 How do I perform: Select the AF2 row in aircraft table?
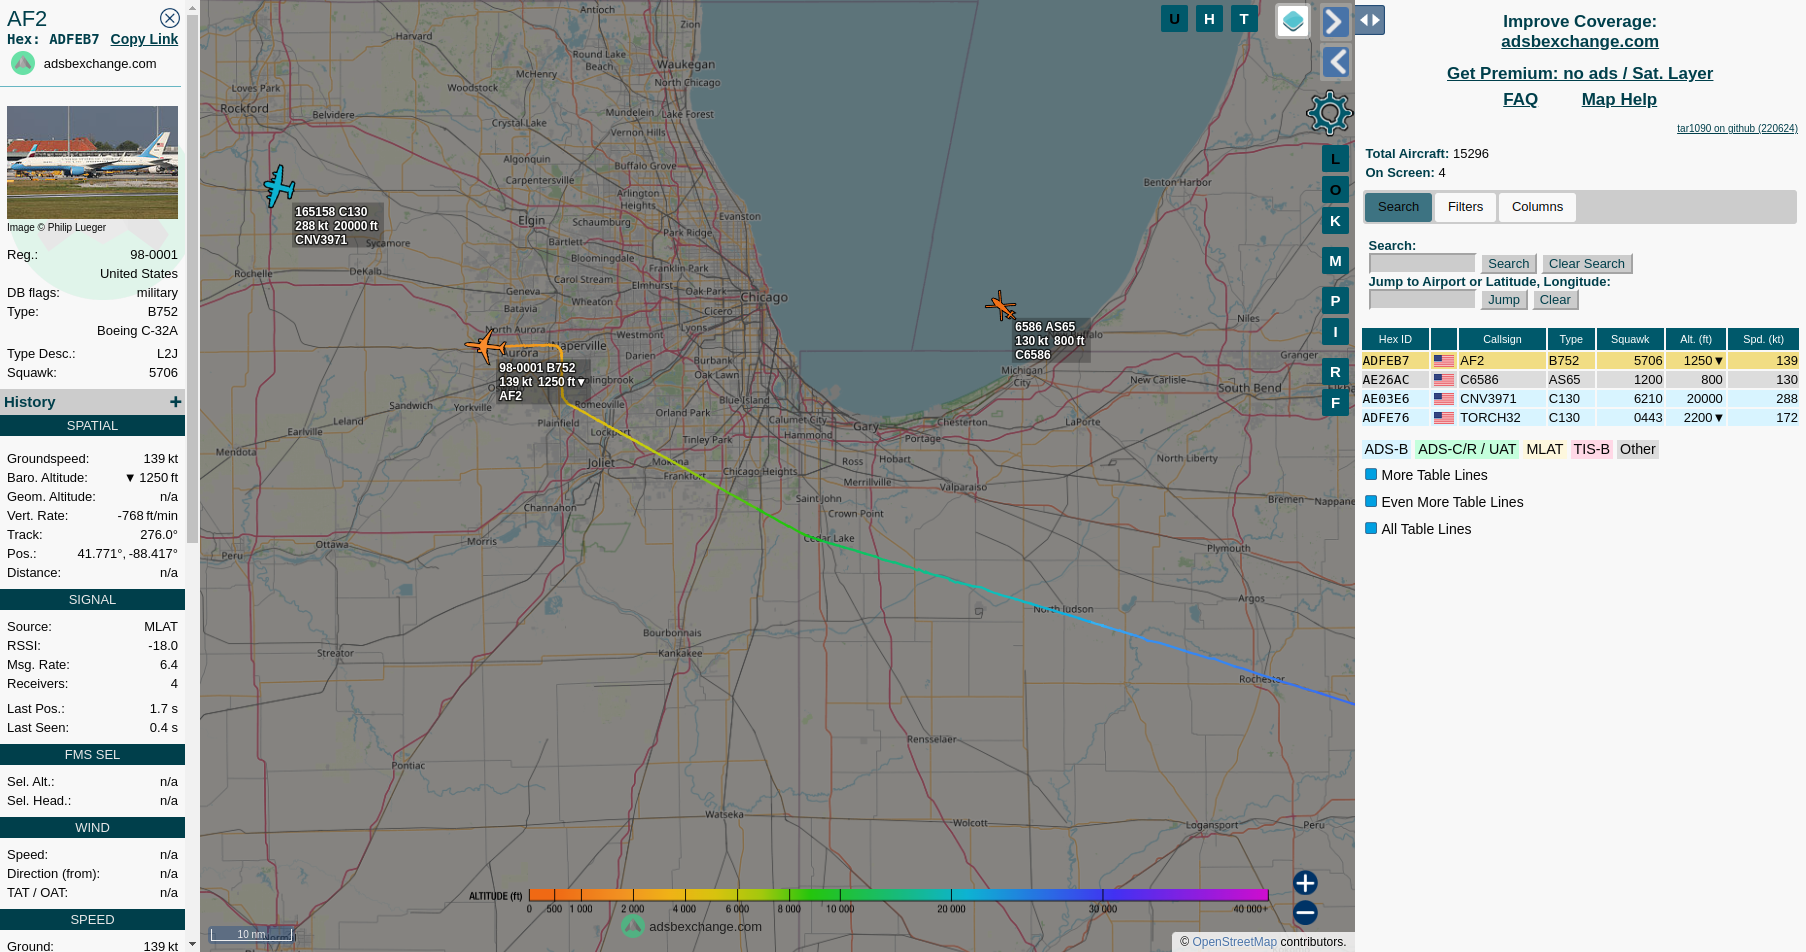(x=1580, y=361)
